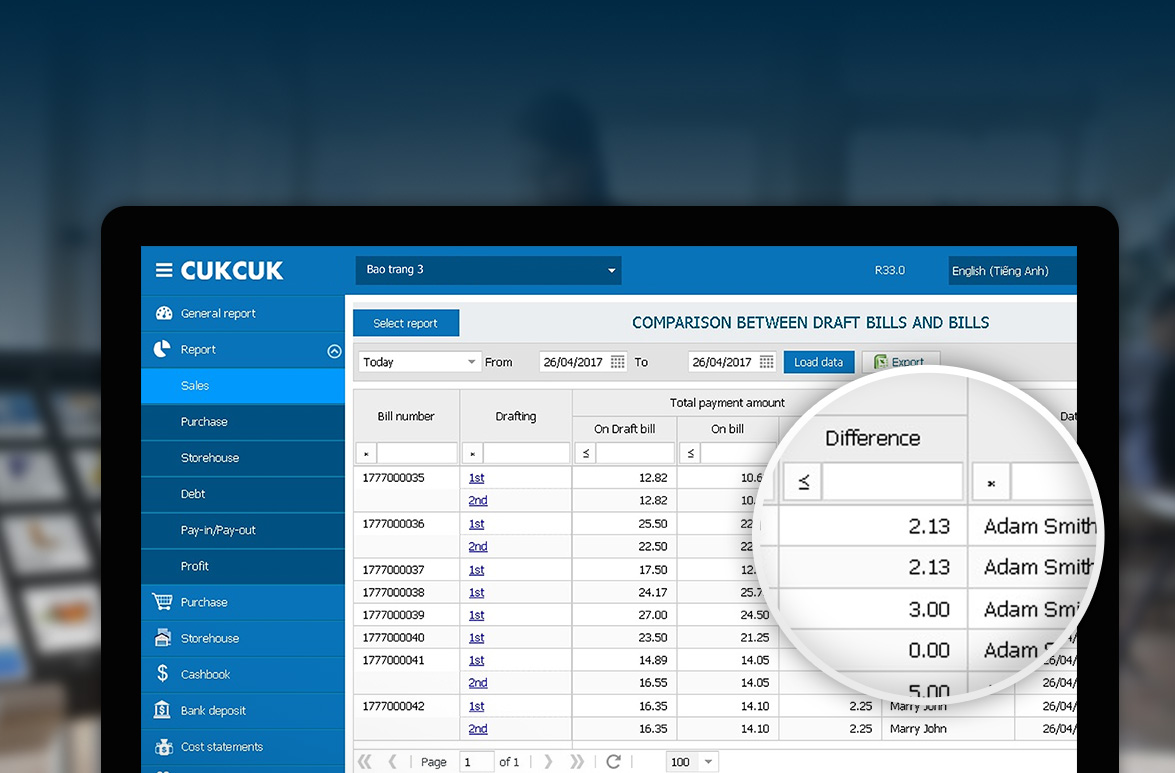Open 1st draft of bill 1777000039
Image resolution: width=1175 pixels, height=773 pixels.
477,614
